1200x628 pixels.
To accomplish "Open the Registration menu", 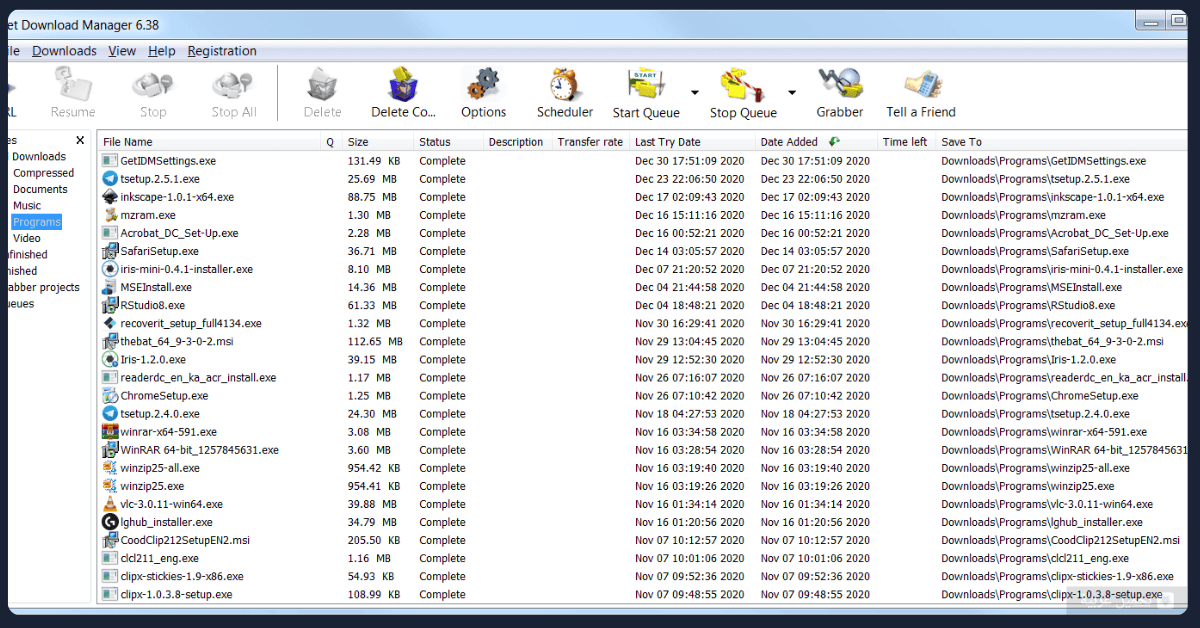I will click(x=222, y=51).
